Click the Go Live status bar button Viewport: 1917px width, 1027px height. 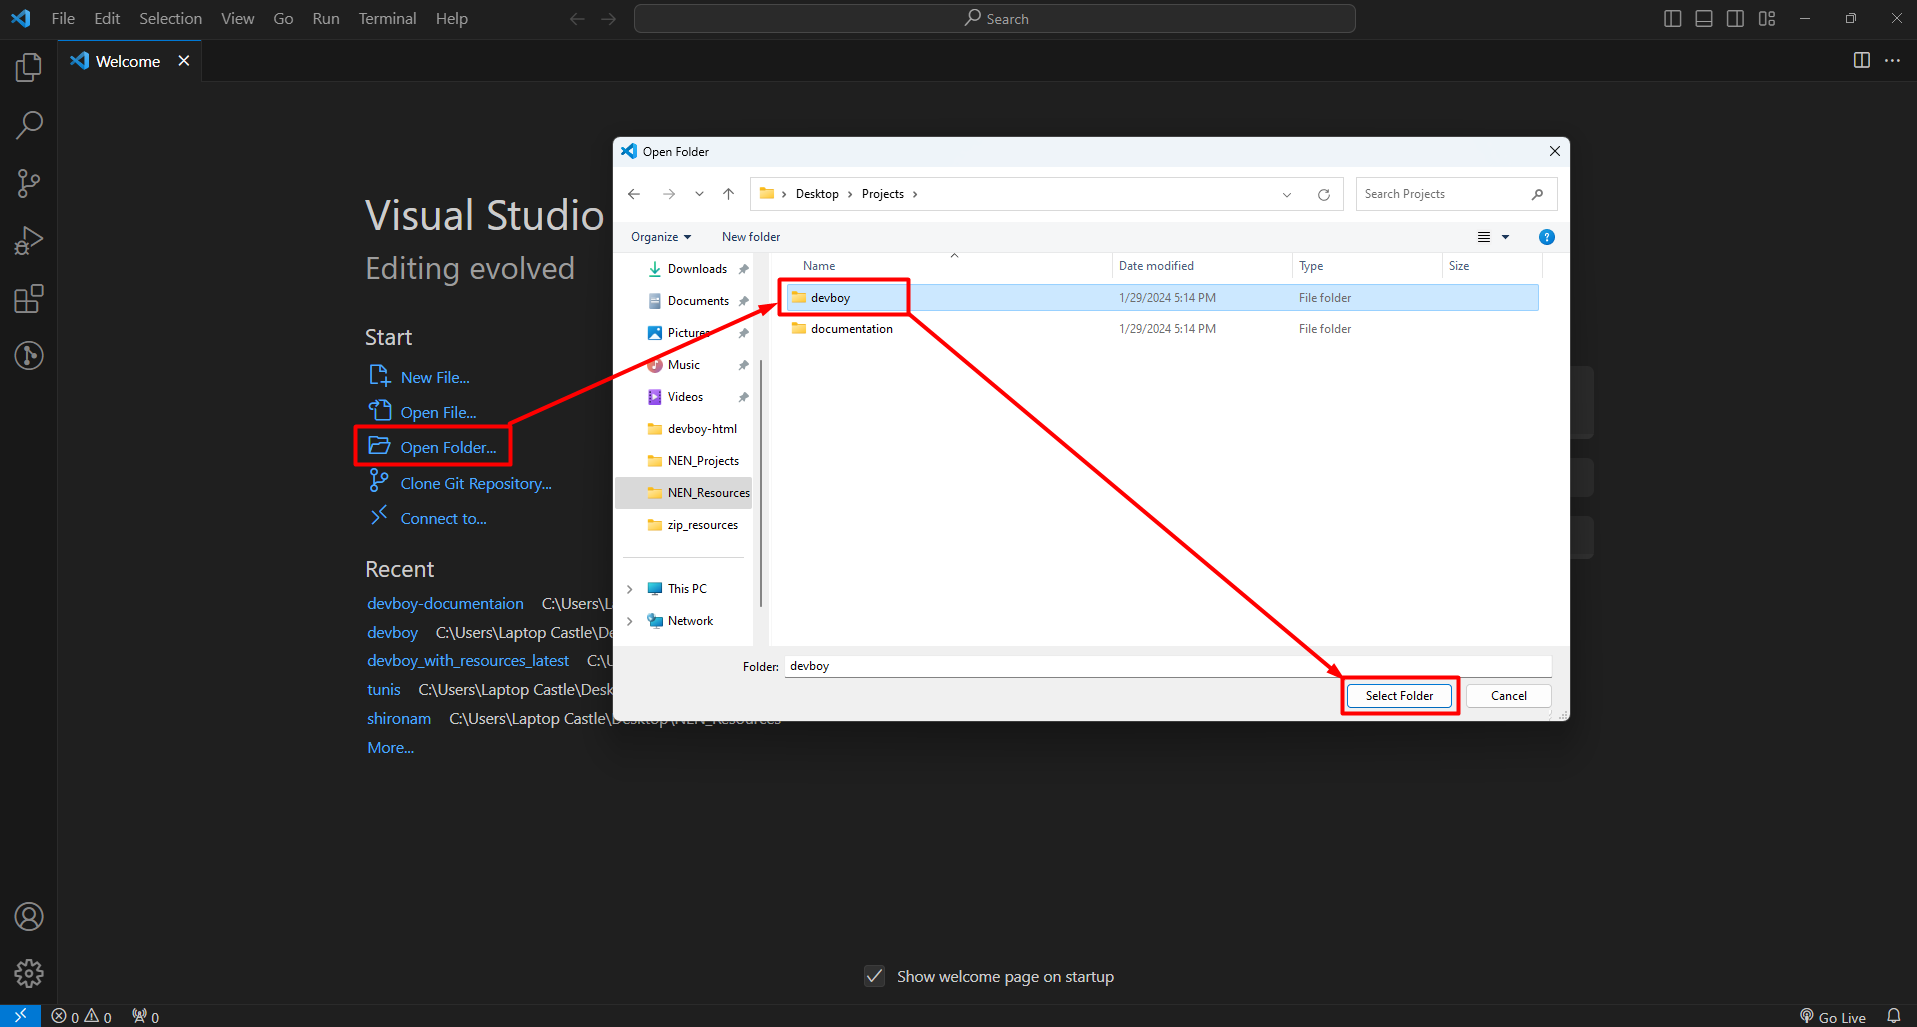(x=1832, y=1017)
